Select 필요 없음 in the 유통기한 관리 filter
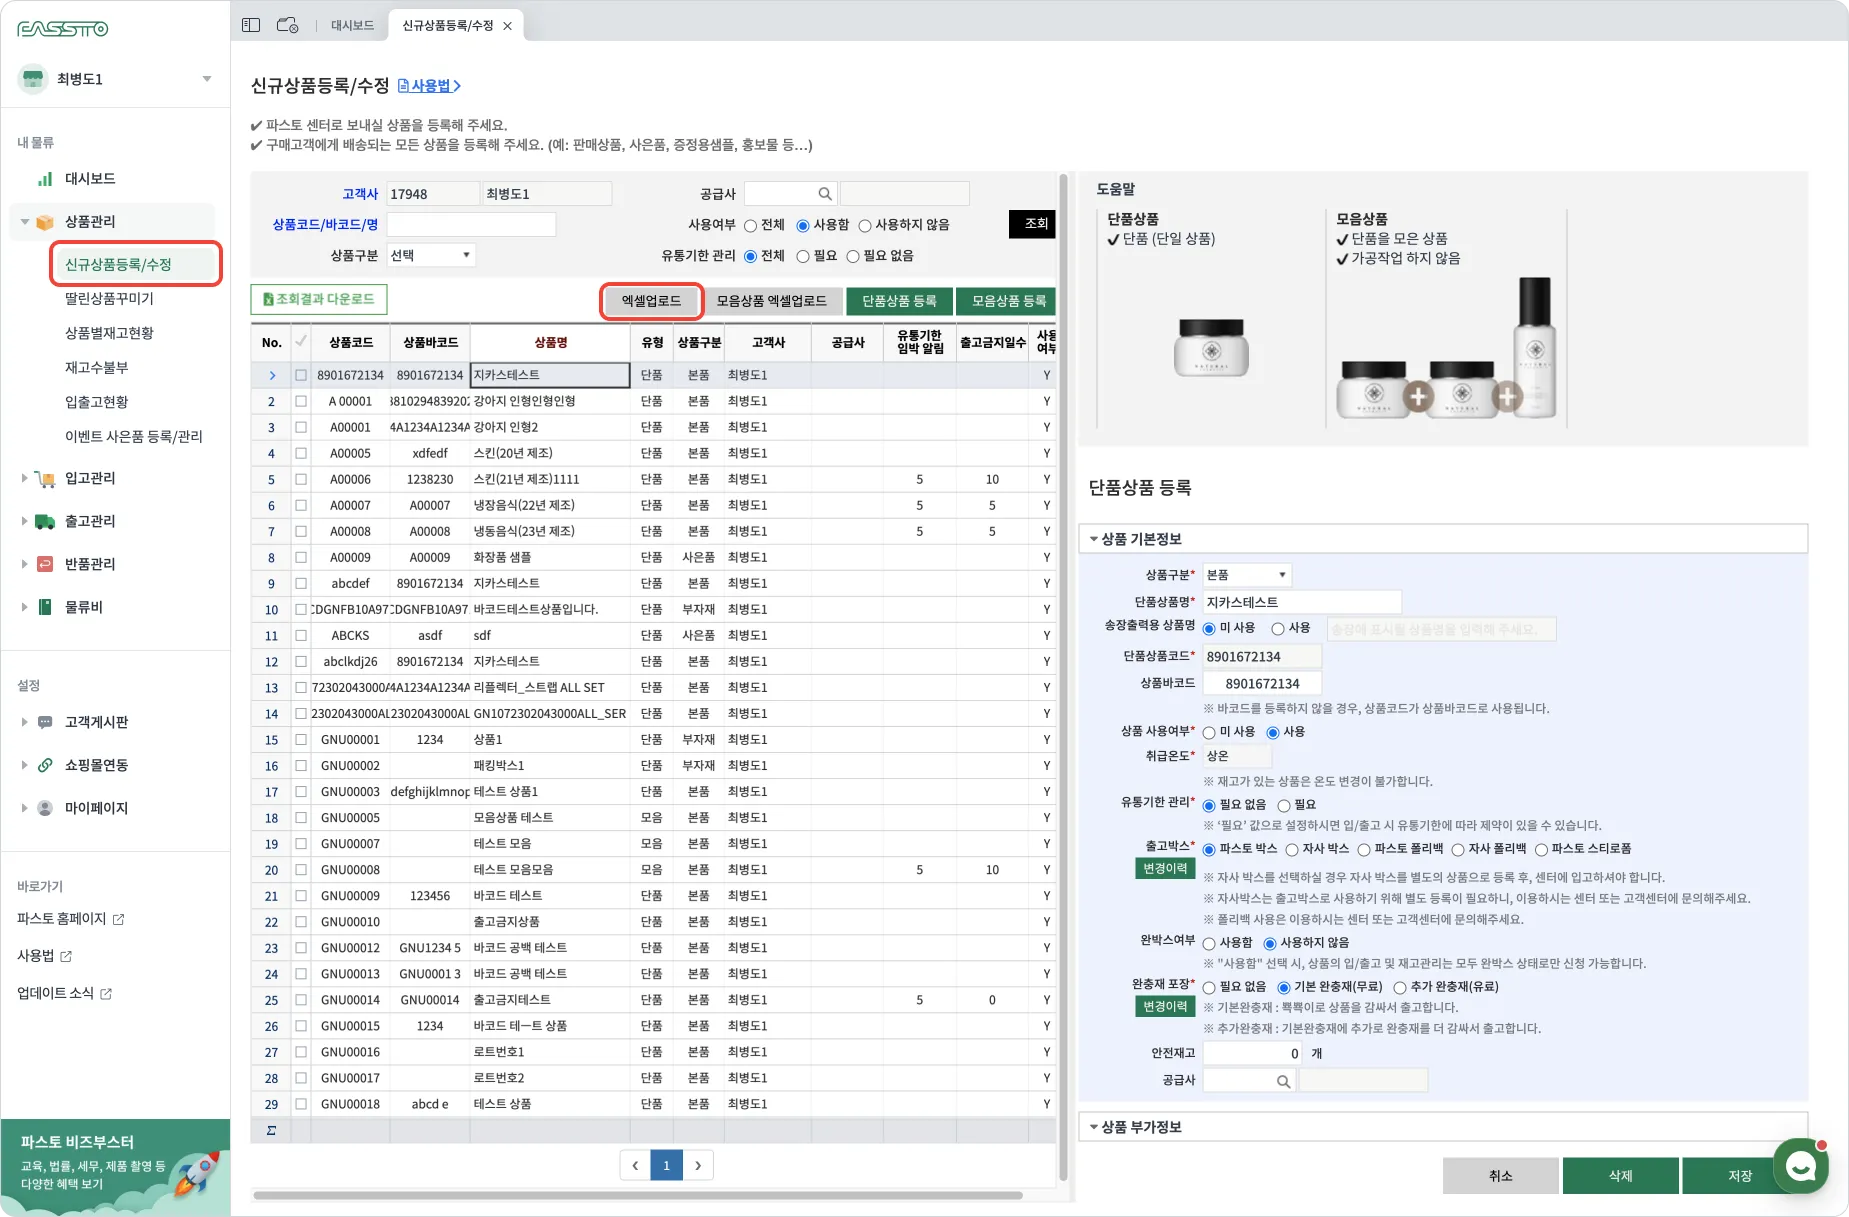The height and width of the screenshot is (1217, 1849). (x=853, y=257)
